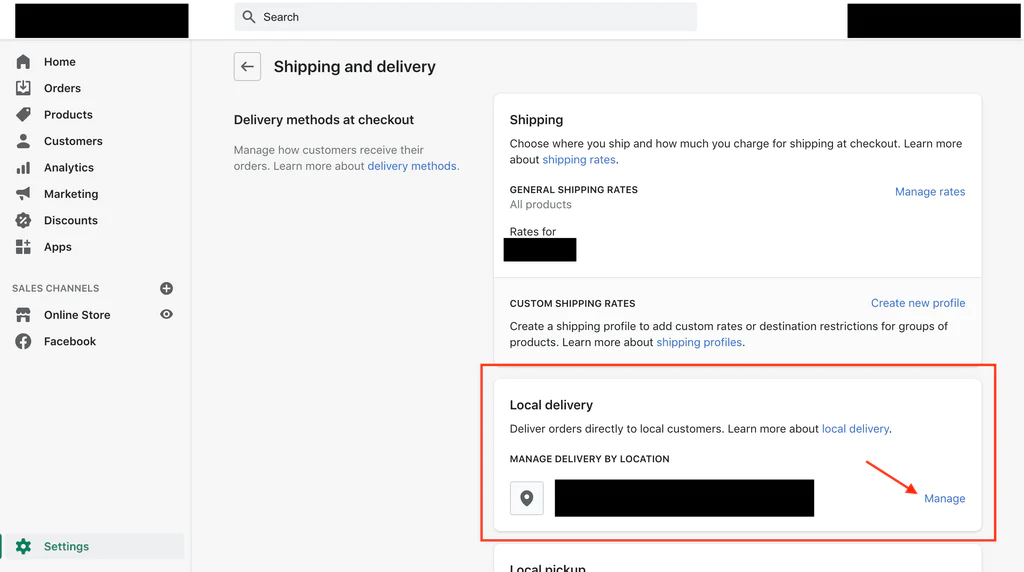Go back using the left arrow button
The height and width of the screenshot is (572, 1024).
pyautogui.click(x=247, y=67)
